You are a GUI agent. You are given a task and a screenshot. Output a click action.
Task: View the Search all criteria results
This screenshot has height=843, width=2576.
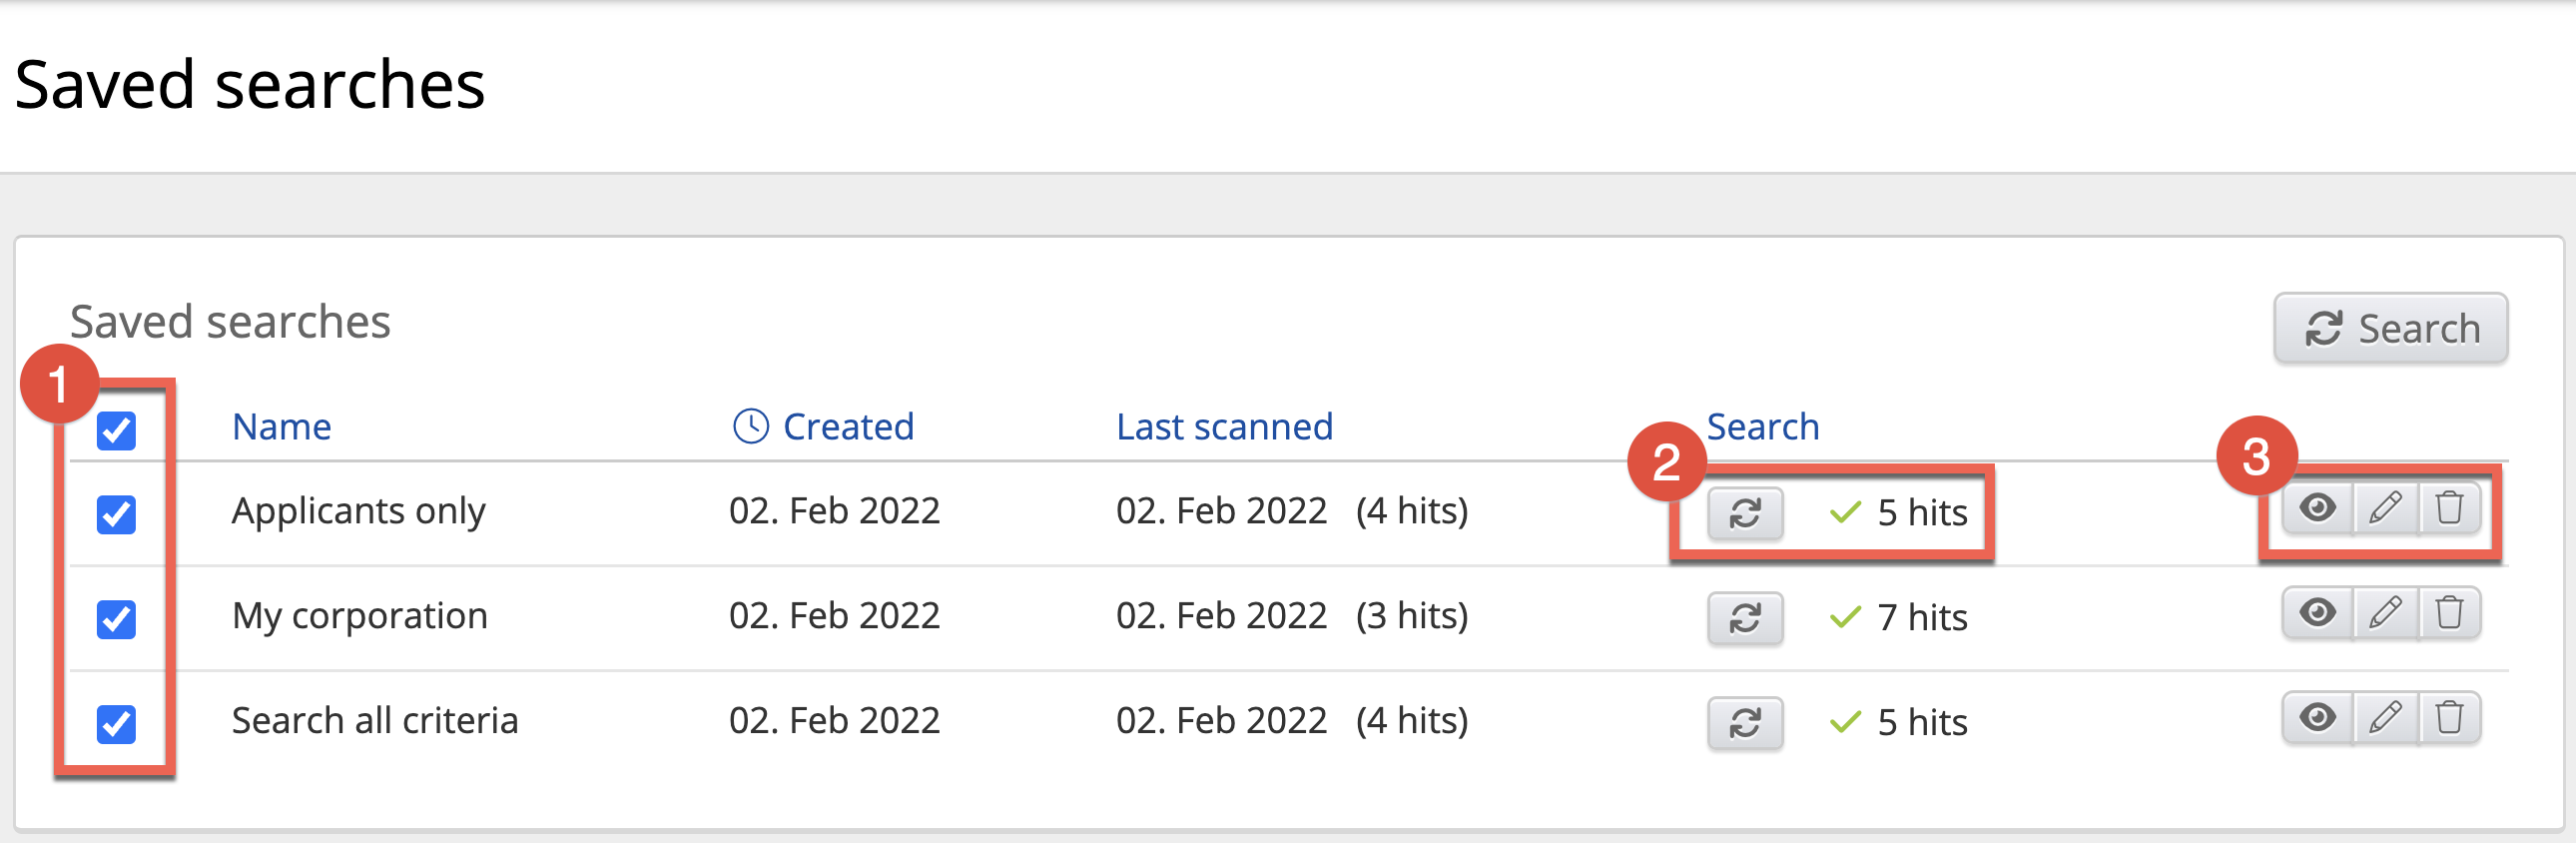pyautogui.click(x=2317, y=718)
